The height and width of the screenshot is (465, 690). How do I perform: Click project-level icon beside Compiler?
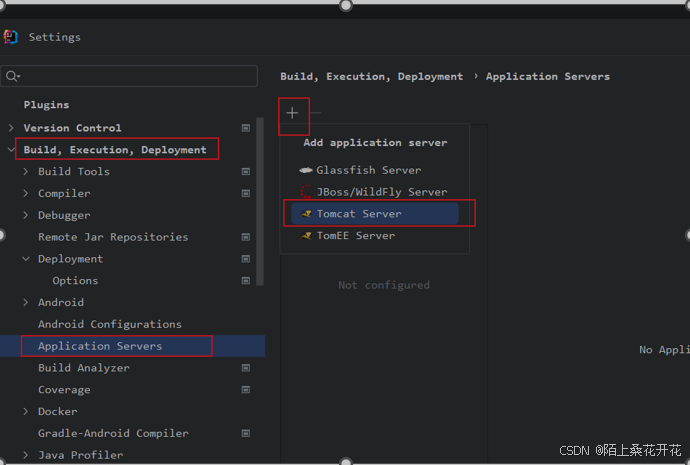[246, 194]
